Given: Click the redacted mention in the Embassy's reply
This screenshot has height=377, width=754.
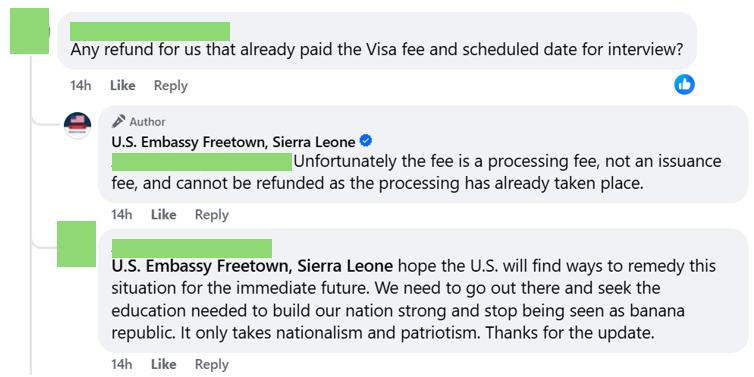Looking at the screenshot, I should pyautogui.click(x=202, y=162).
